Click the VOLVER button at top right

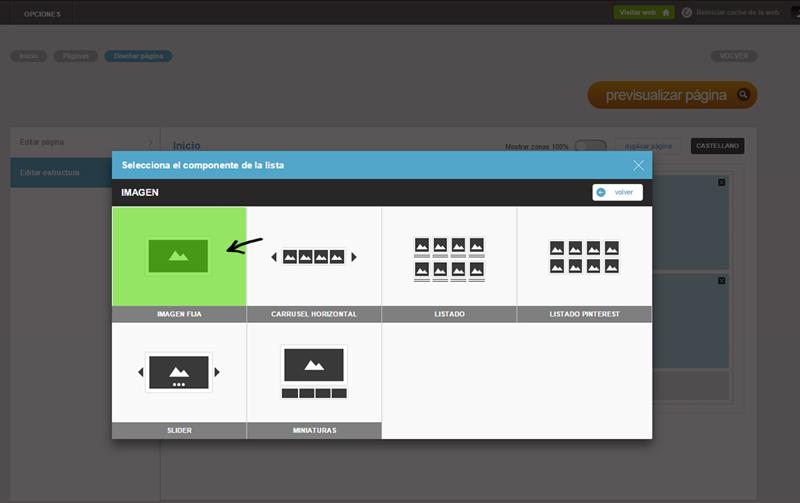(x=733, y=56)
